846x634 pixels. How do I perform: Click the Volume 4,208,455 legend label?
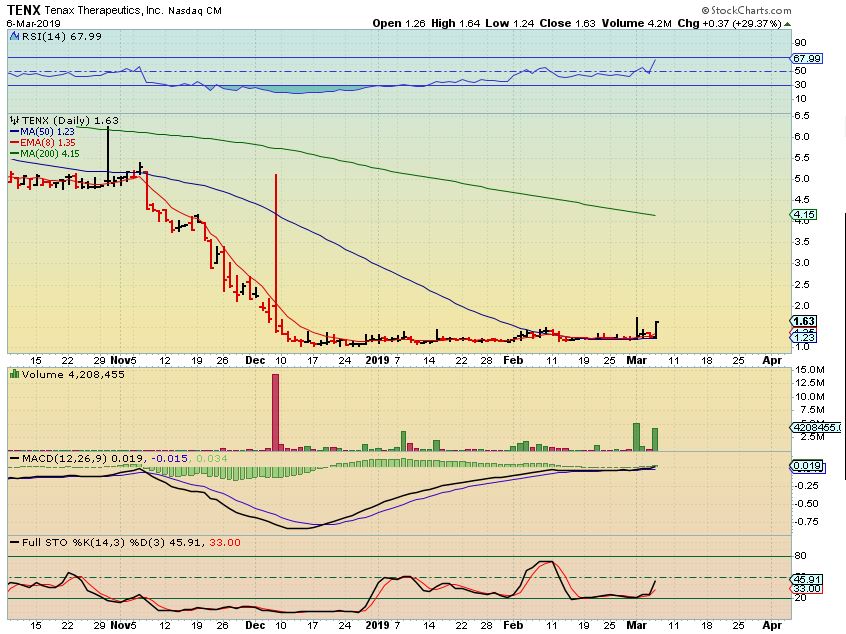point(73,374)
